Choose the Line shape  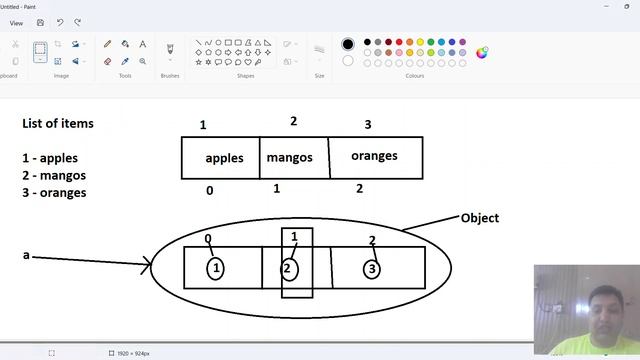tap(198, 42)
